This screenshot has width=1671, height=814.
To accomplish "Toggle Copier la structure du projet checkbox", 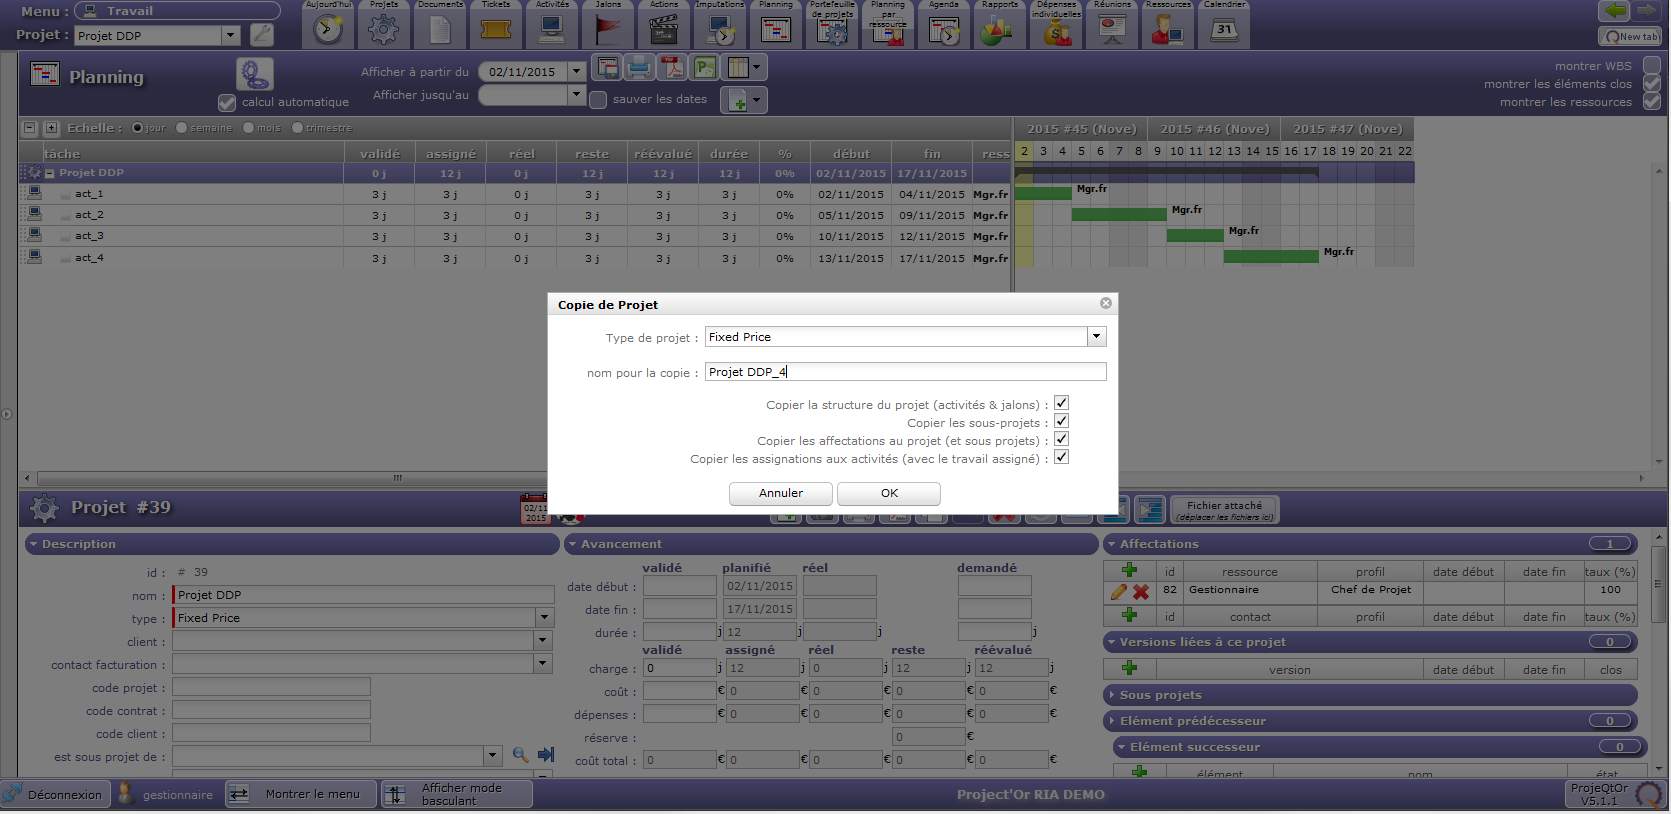I will (x=1062, y=403).
